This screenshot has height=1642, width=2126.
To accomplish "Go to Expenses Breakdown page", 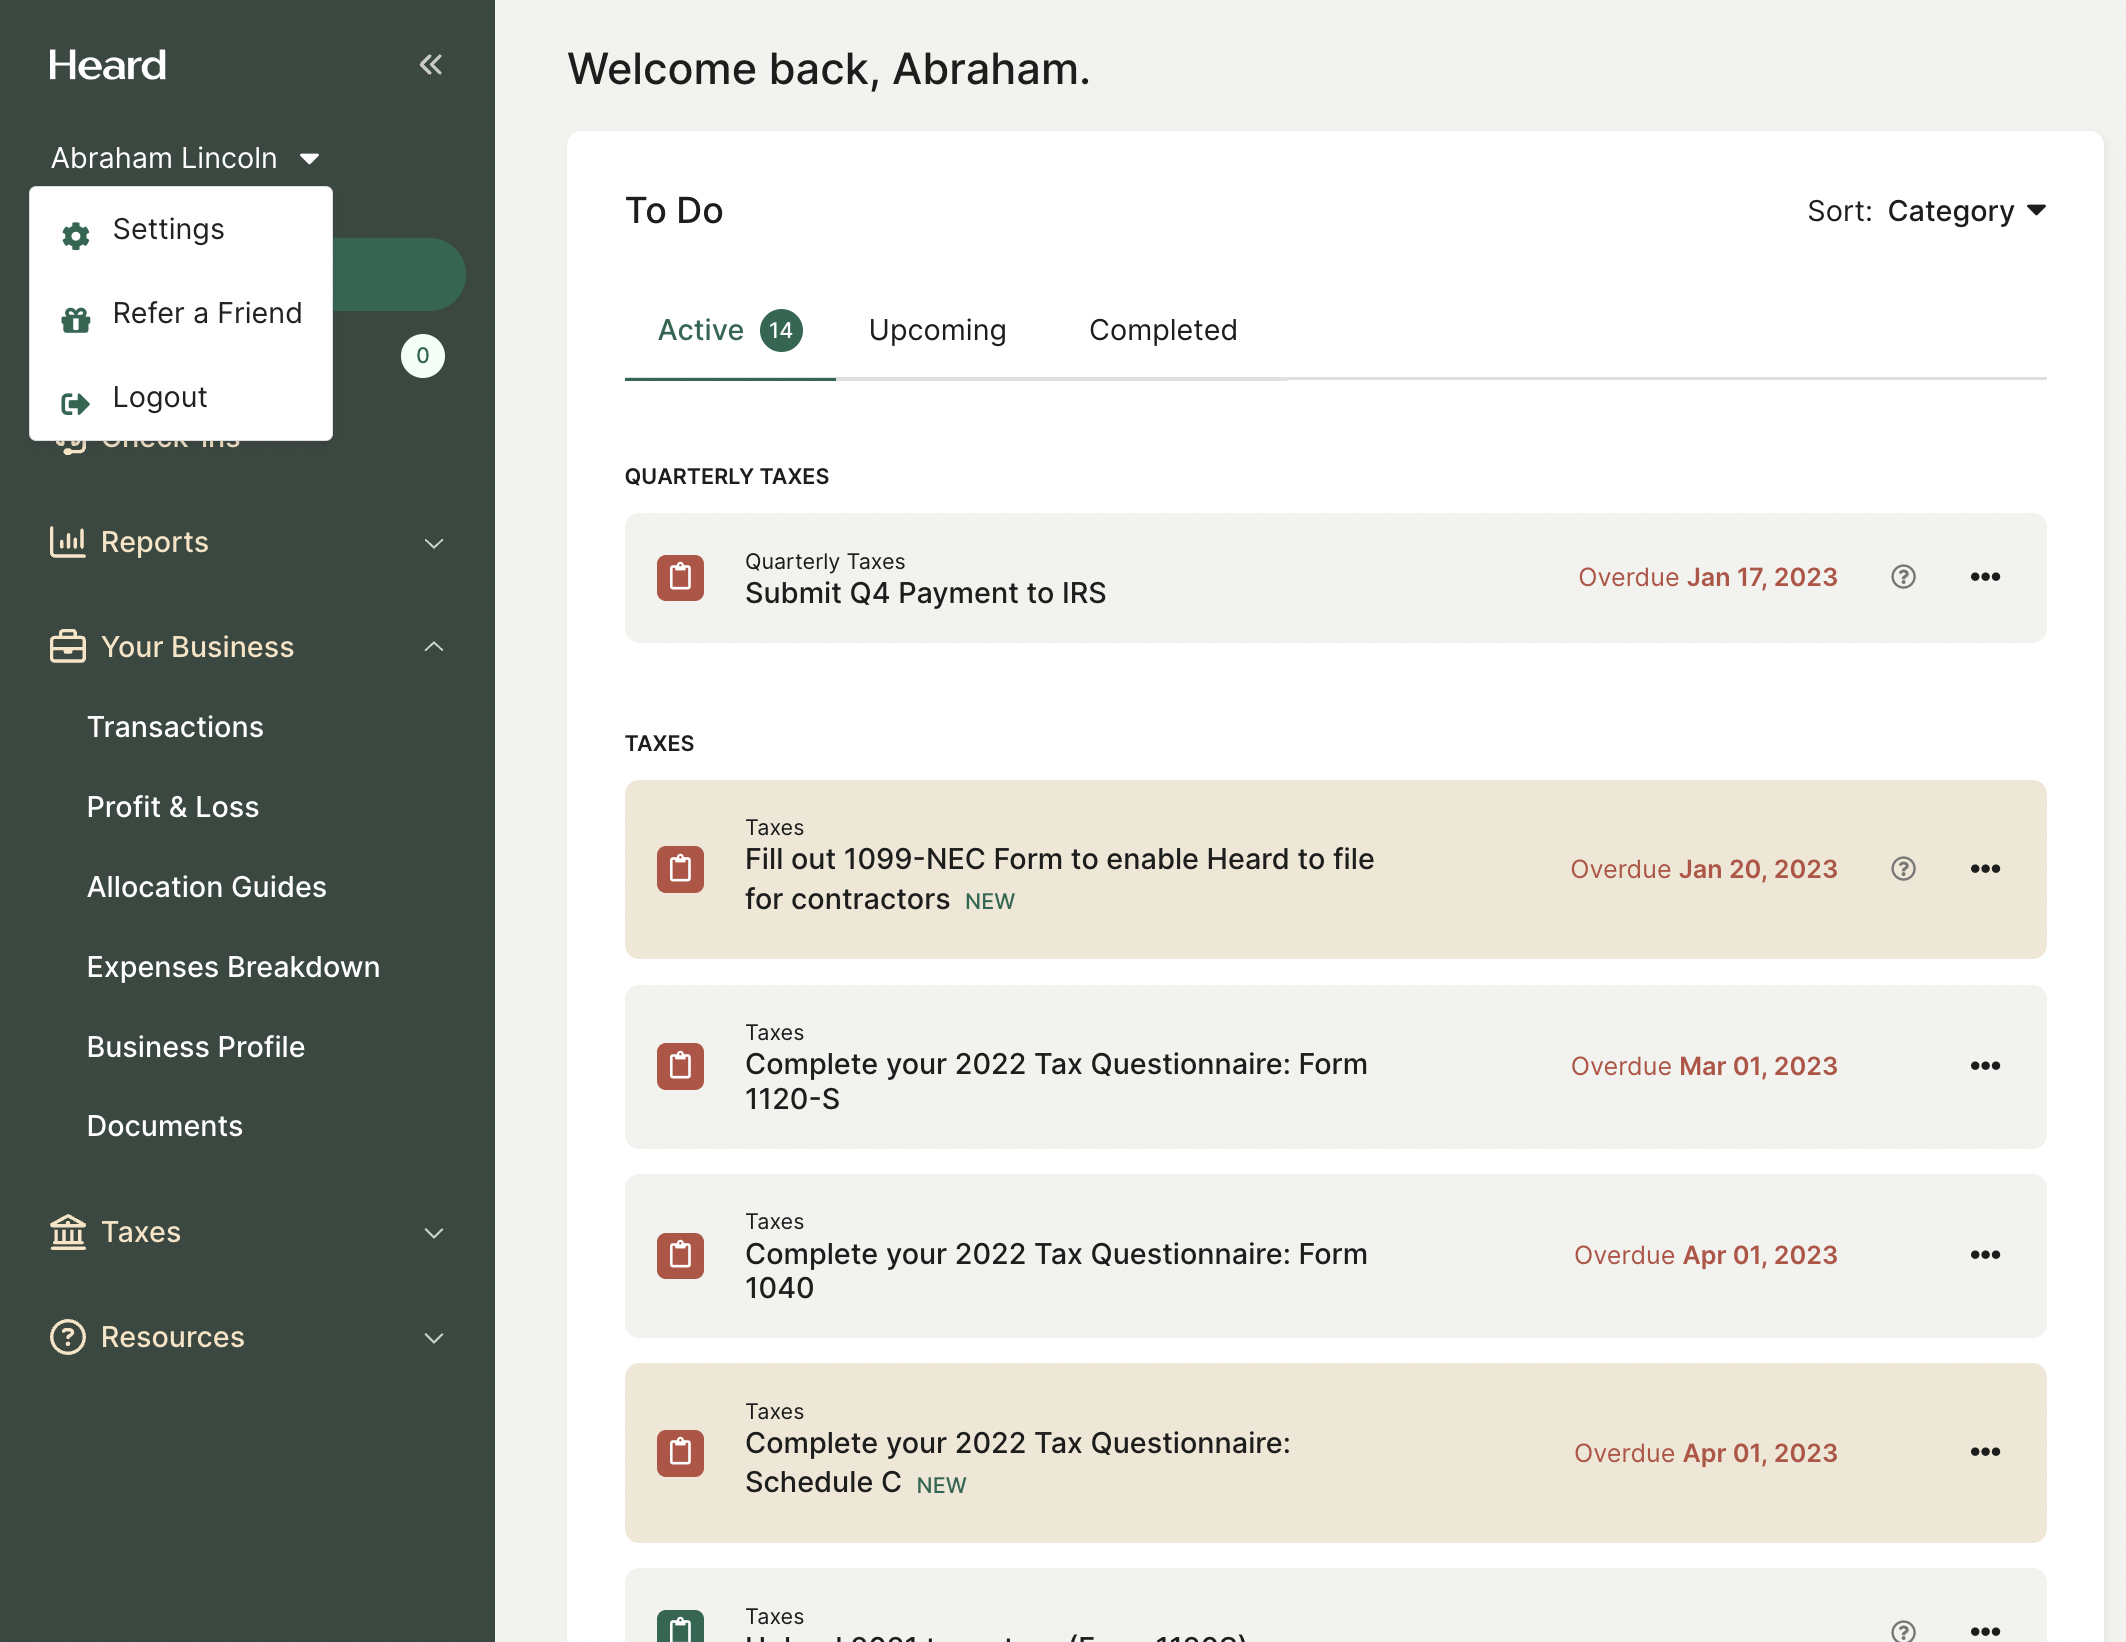I will pyautogui.click(x=233, y=967).
